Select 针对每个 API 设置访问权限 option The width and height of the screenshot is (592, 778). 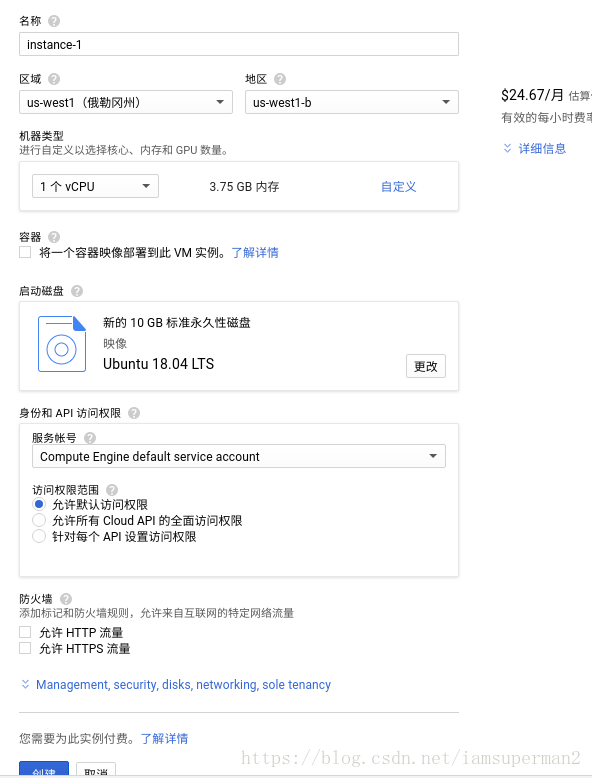click(39, 536)
